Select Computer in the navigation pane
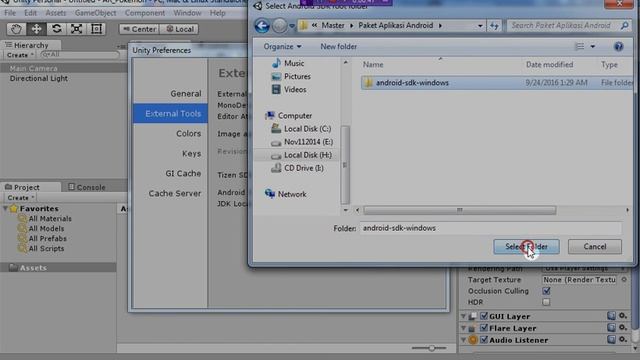 point(295,116)
